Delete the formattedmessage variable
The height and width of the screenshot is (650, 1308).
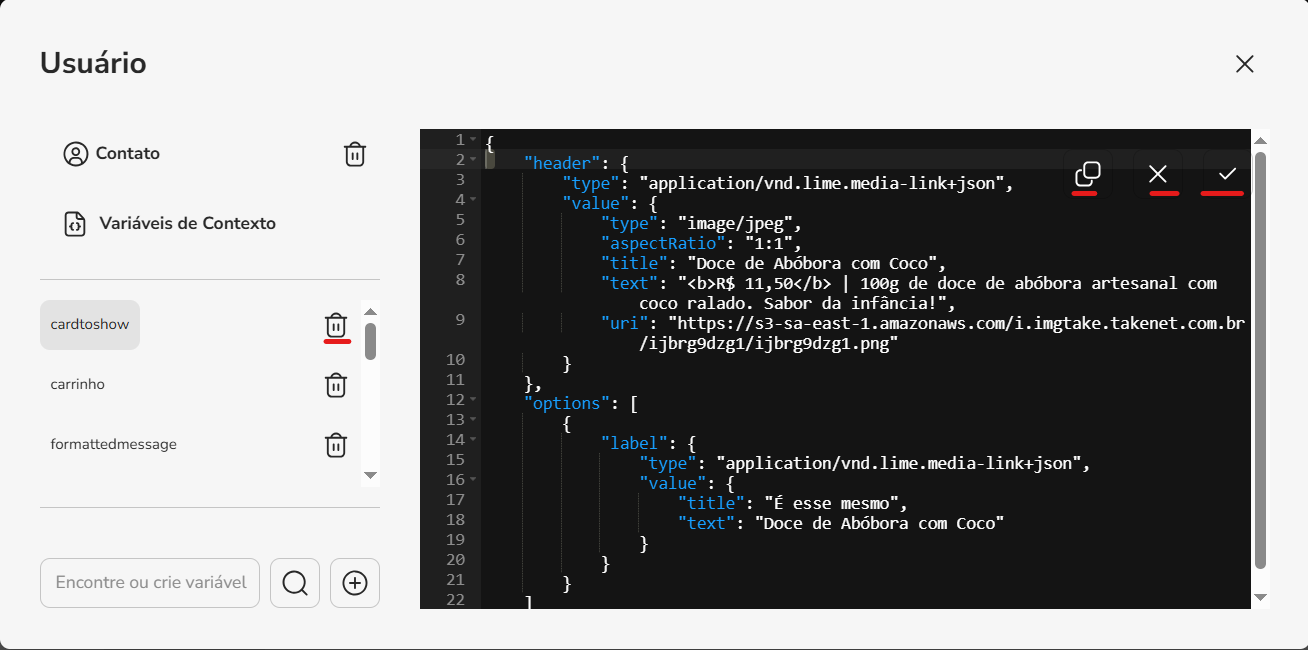(x=336, y=445)
